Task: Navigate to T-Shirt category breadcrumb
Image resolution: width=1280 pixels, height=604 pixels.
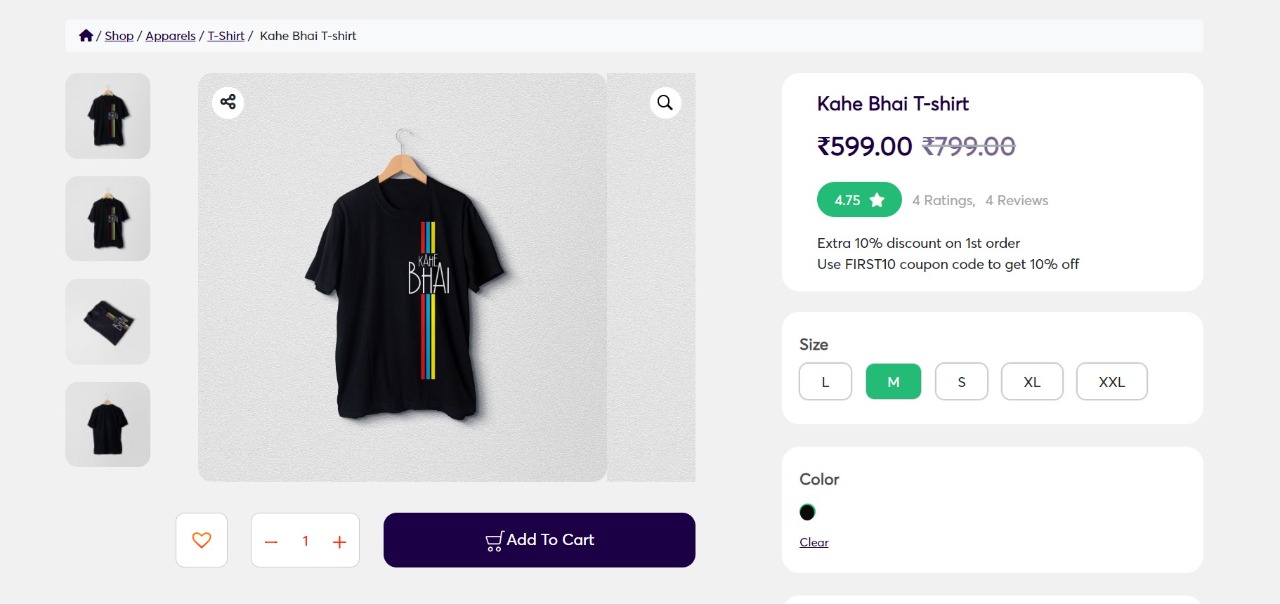Action: pyautogui.click(x=226, y=36)
